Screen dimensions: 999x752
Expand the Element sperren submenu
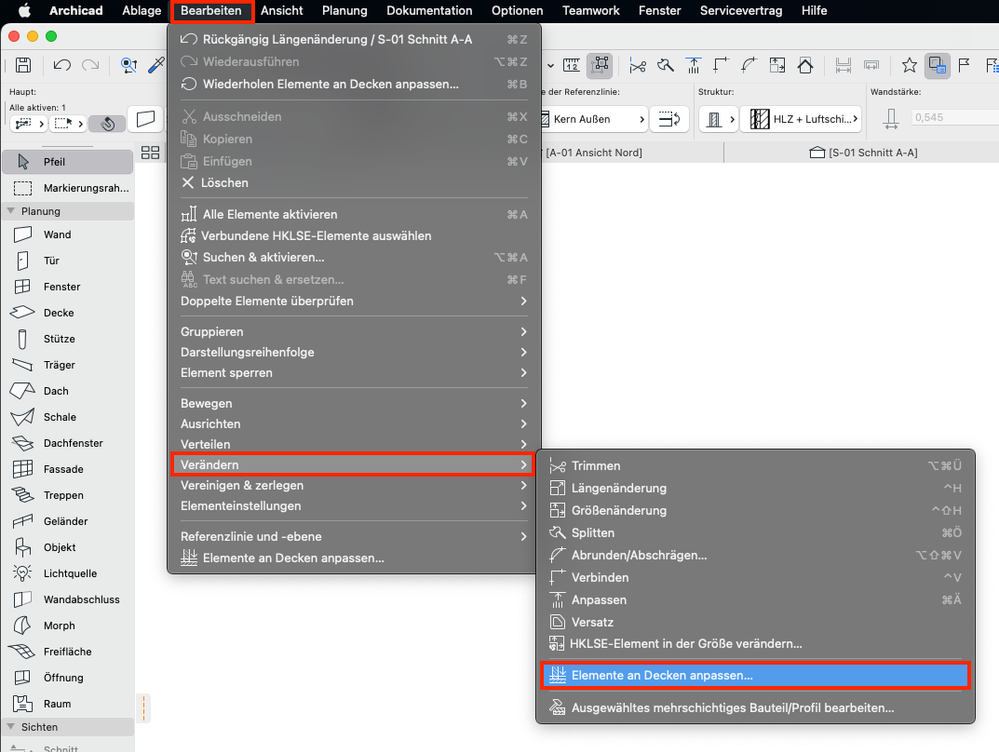[x=354, y=373]
